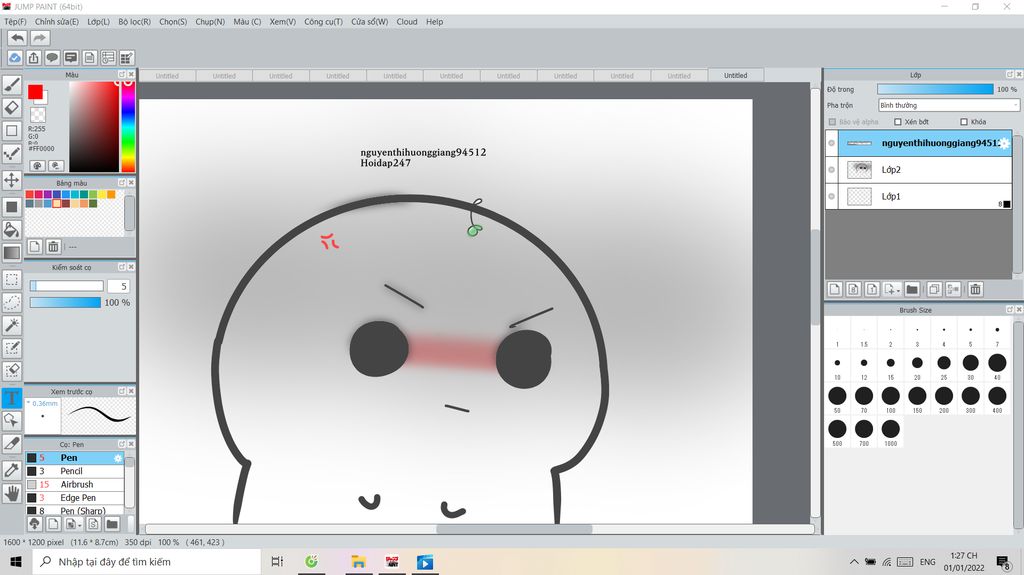Expand the add layer dropdown arrow
The image size is (1024, 575).
899,290
